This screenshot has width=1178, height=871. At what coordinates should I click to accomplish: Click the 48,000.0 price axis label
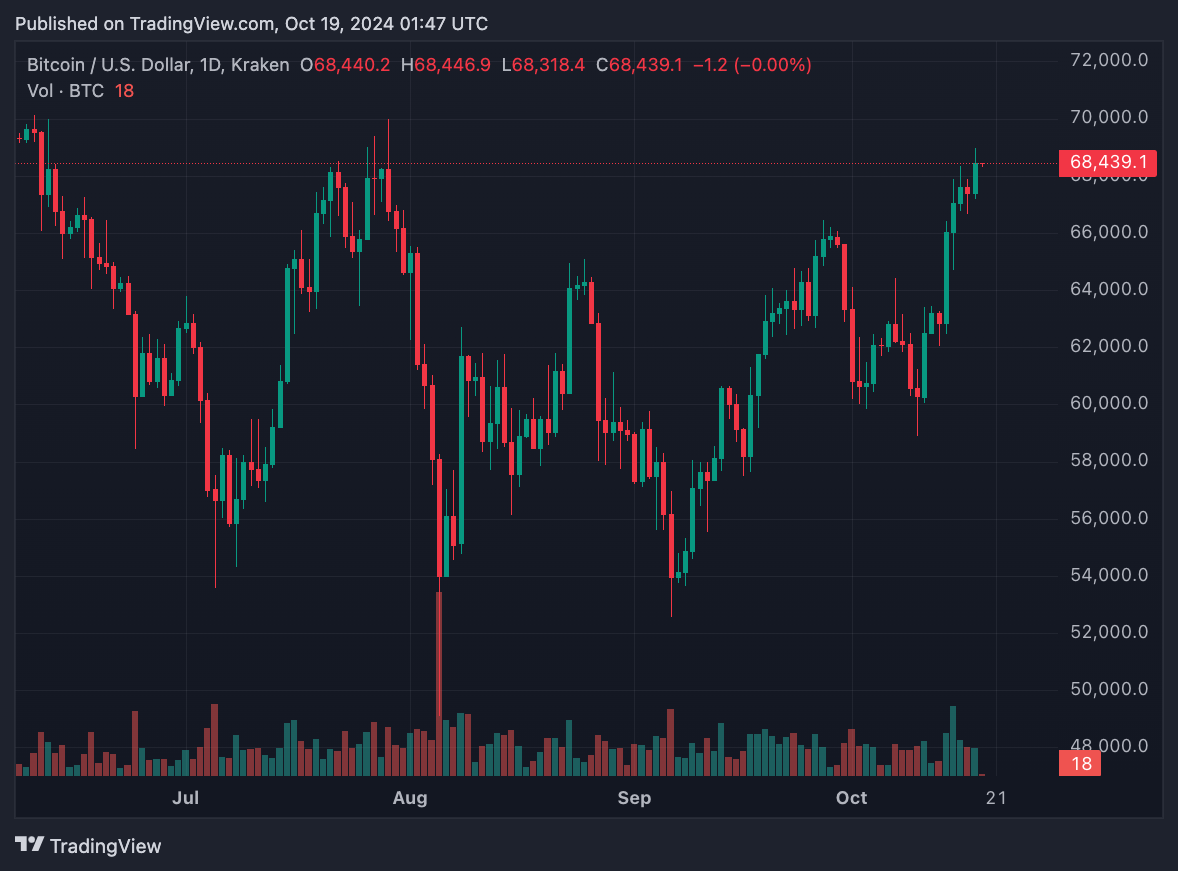1109,744
